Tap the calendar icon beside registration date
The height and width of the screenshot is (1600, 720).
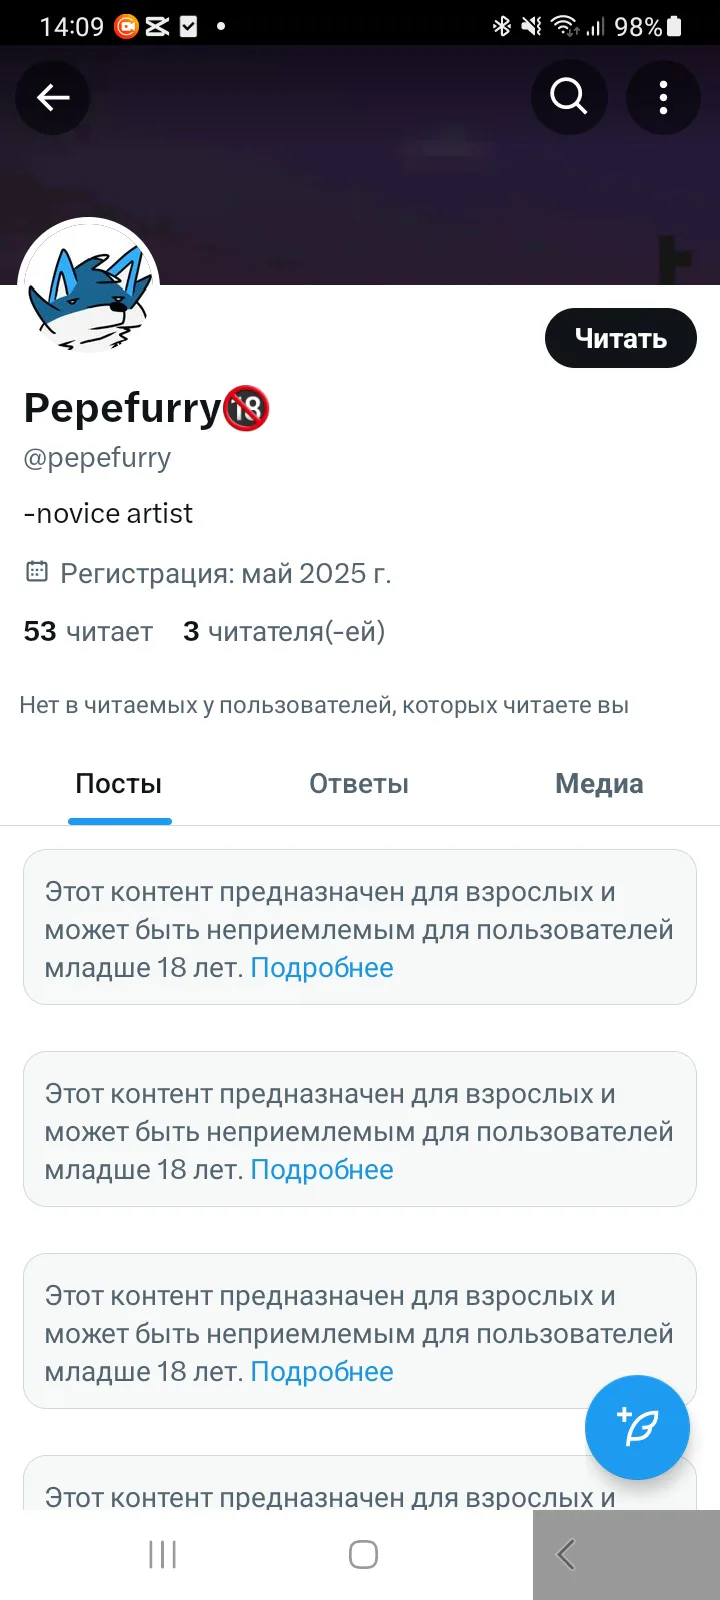click(36, 573)
